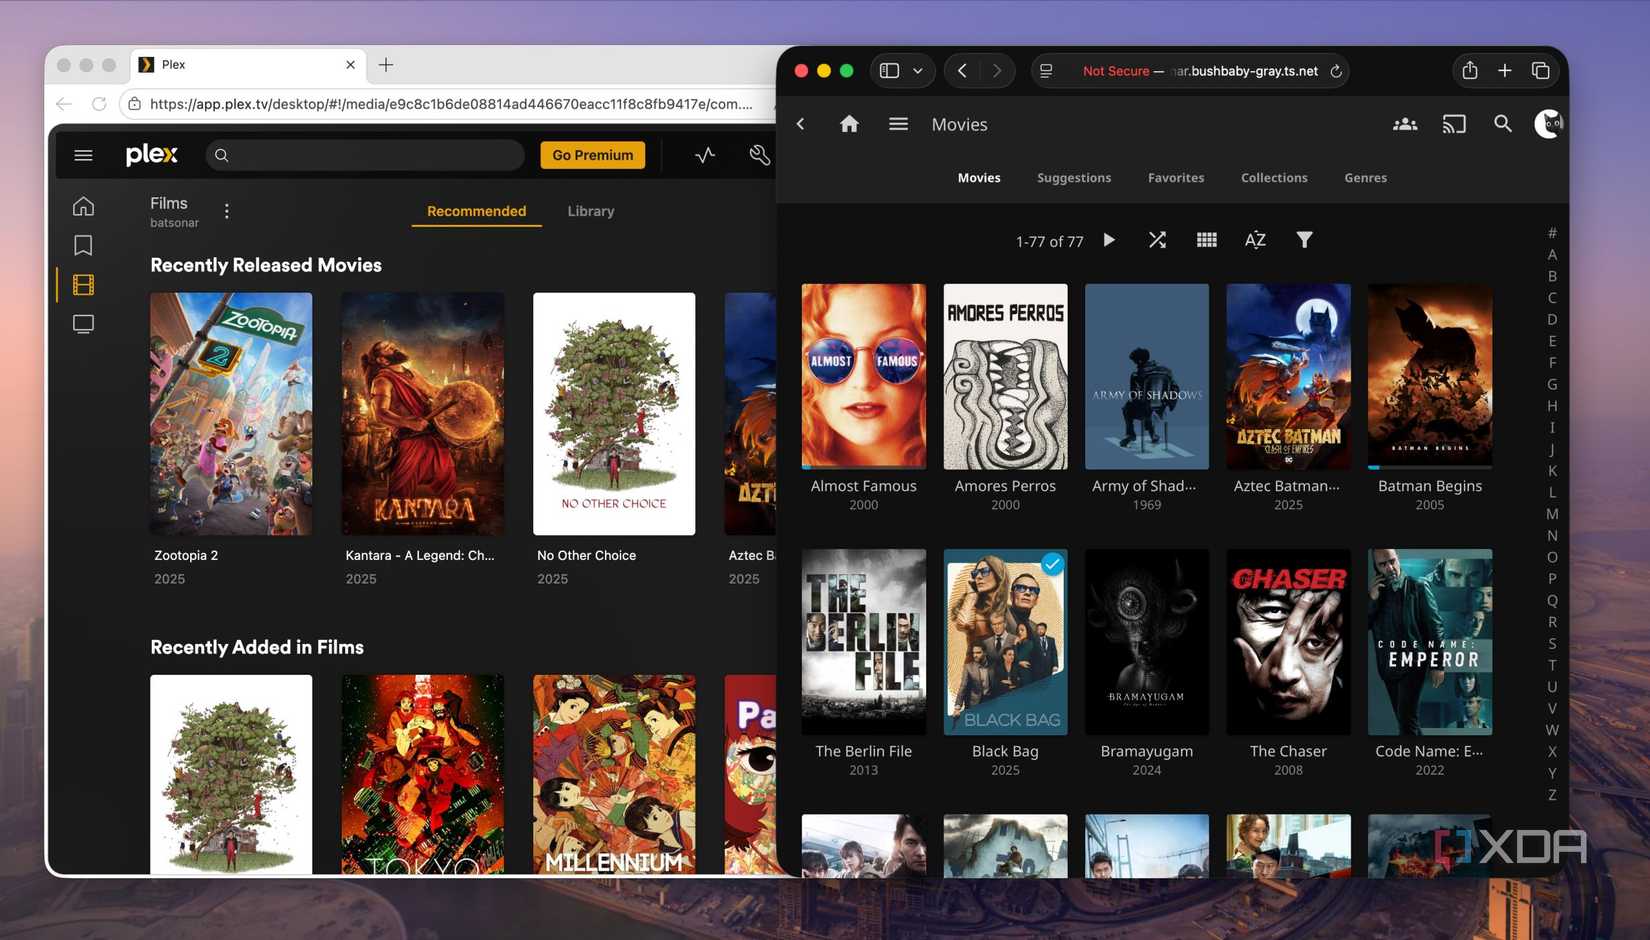1650x940 pixels.
Task: Toggle the Safari sidebar button
Action: pyautogui.click(x=889, y=70)
